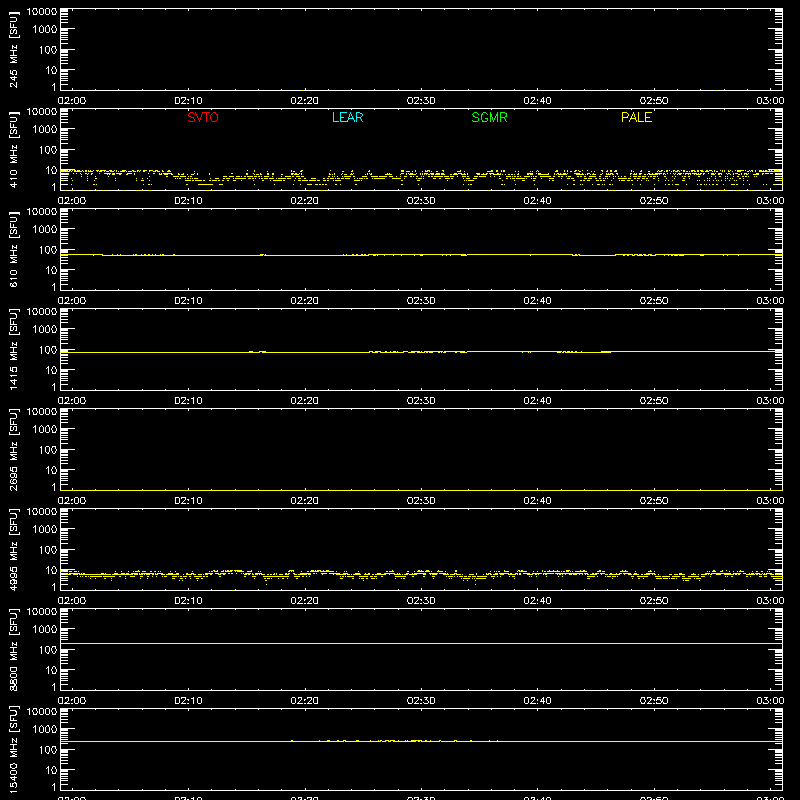Click the 10 tick label on 1415 MHz axis
Viewport: 800px width, 800px height.
pyautogui.click(x=51, y=370)
